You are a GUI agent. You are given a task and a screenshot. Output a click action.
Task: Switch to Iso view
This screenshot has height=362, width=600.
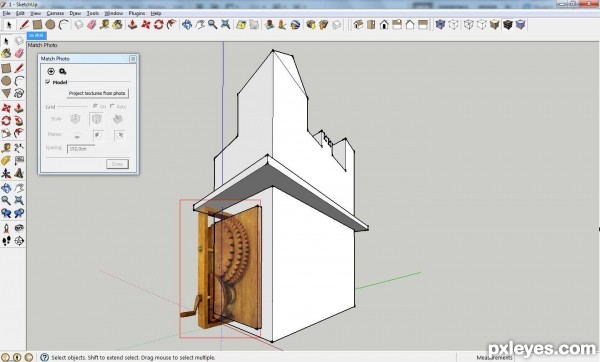(358, 25)
